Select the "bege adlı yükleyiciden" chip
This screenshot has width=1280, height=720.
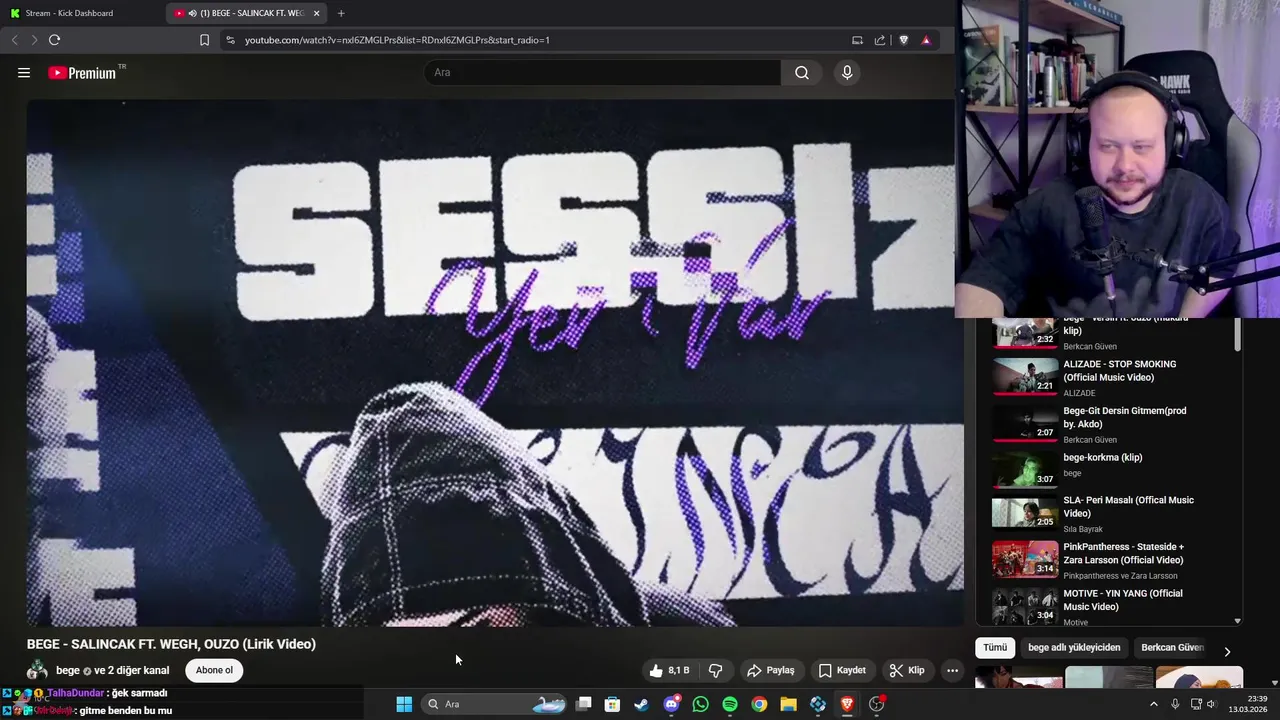1074,647
